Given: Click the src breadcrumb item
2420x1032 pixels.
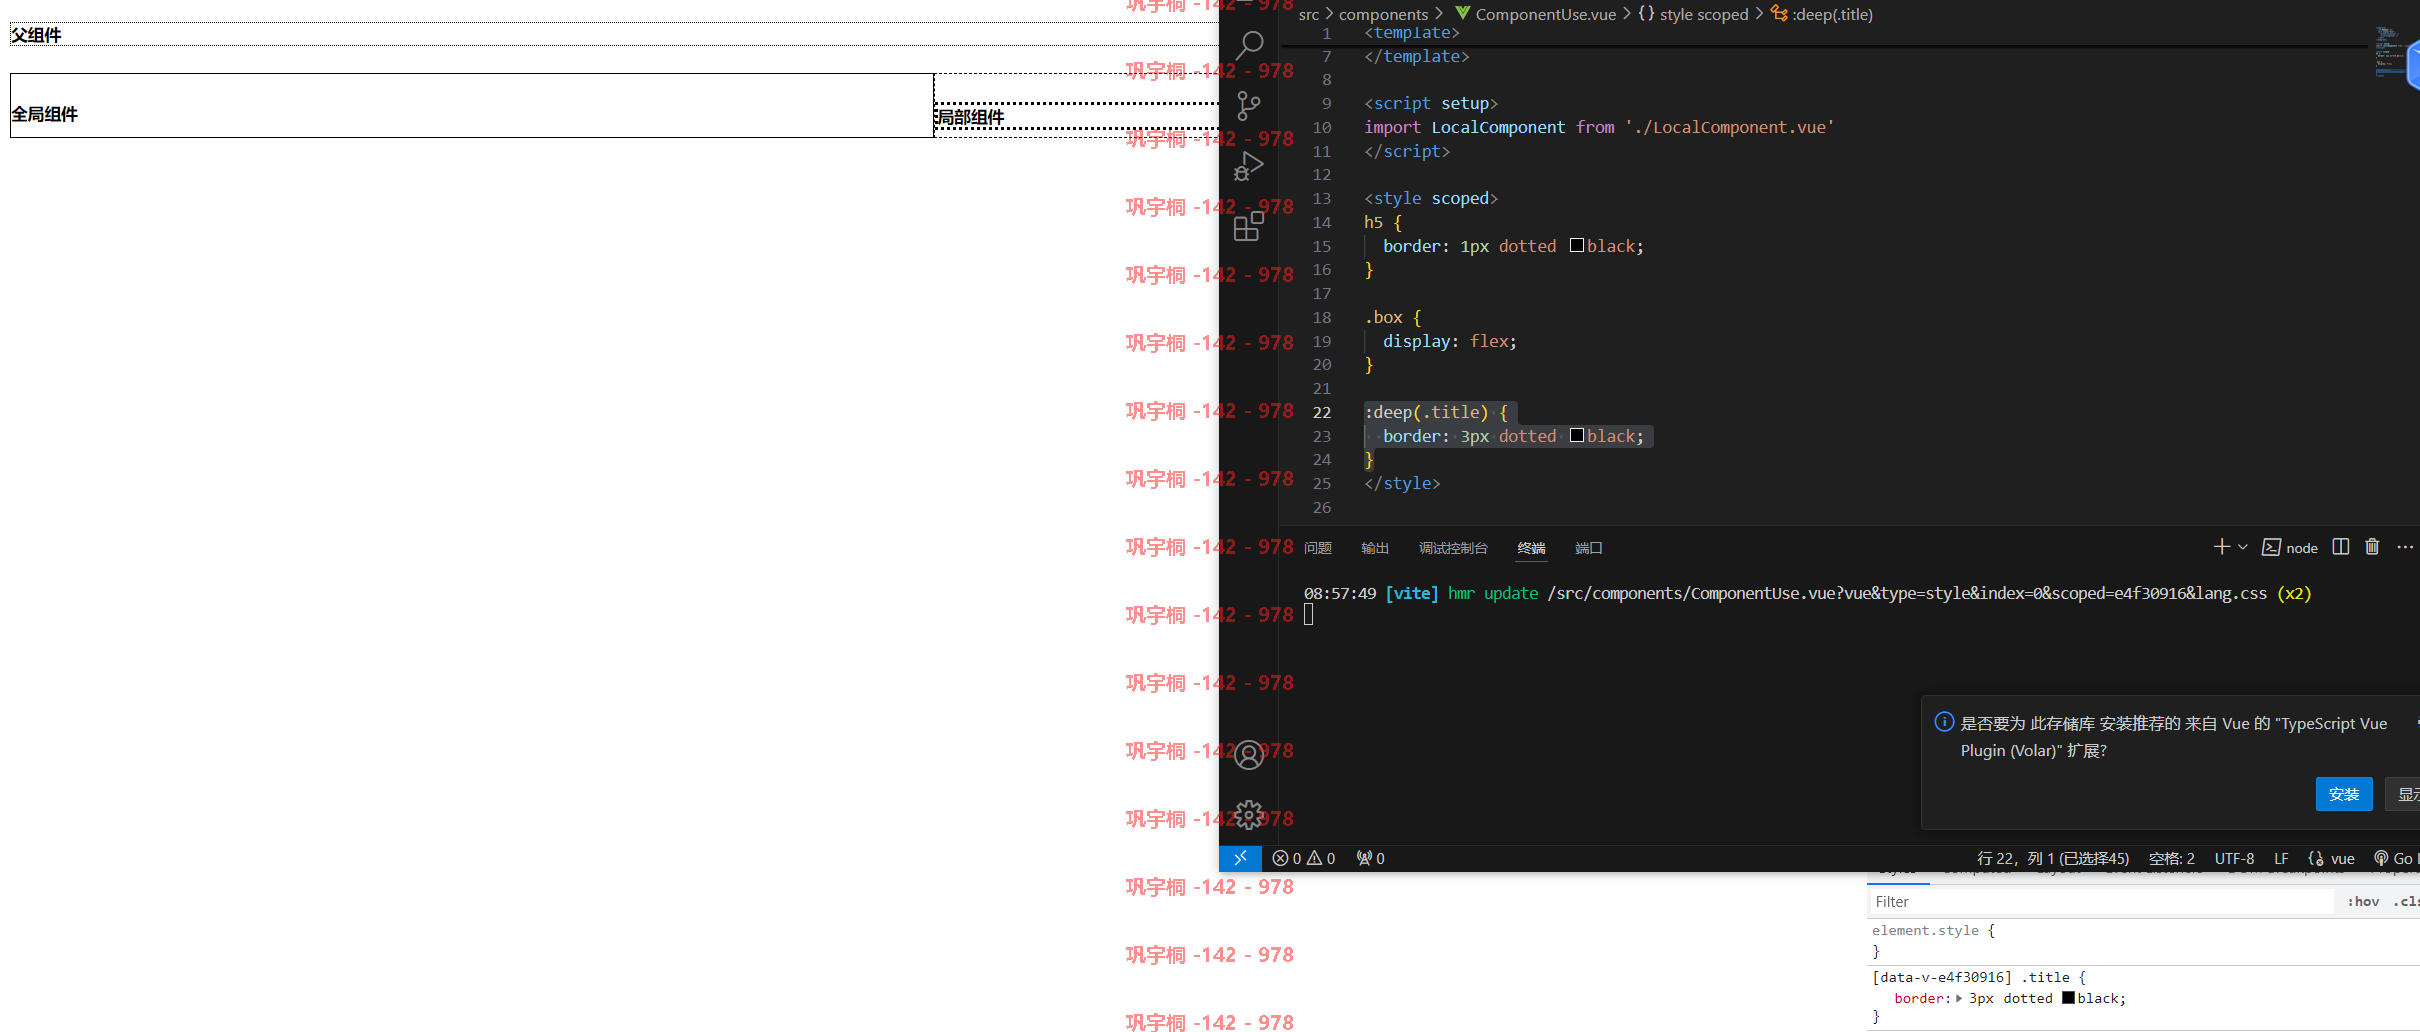Looking at the screenshot, I should pos(1309,14).
